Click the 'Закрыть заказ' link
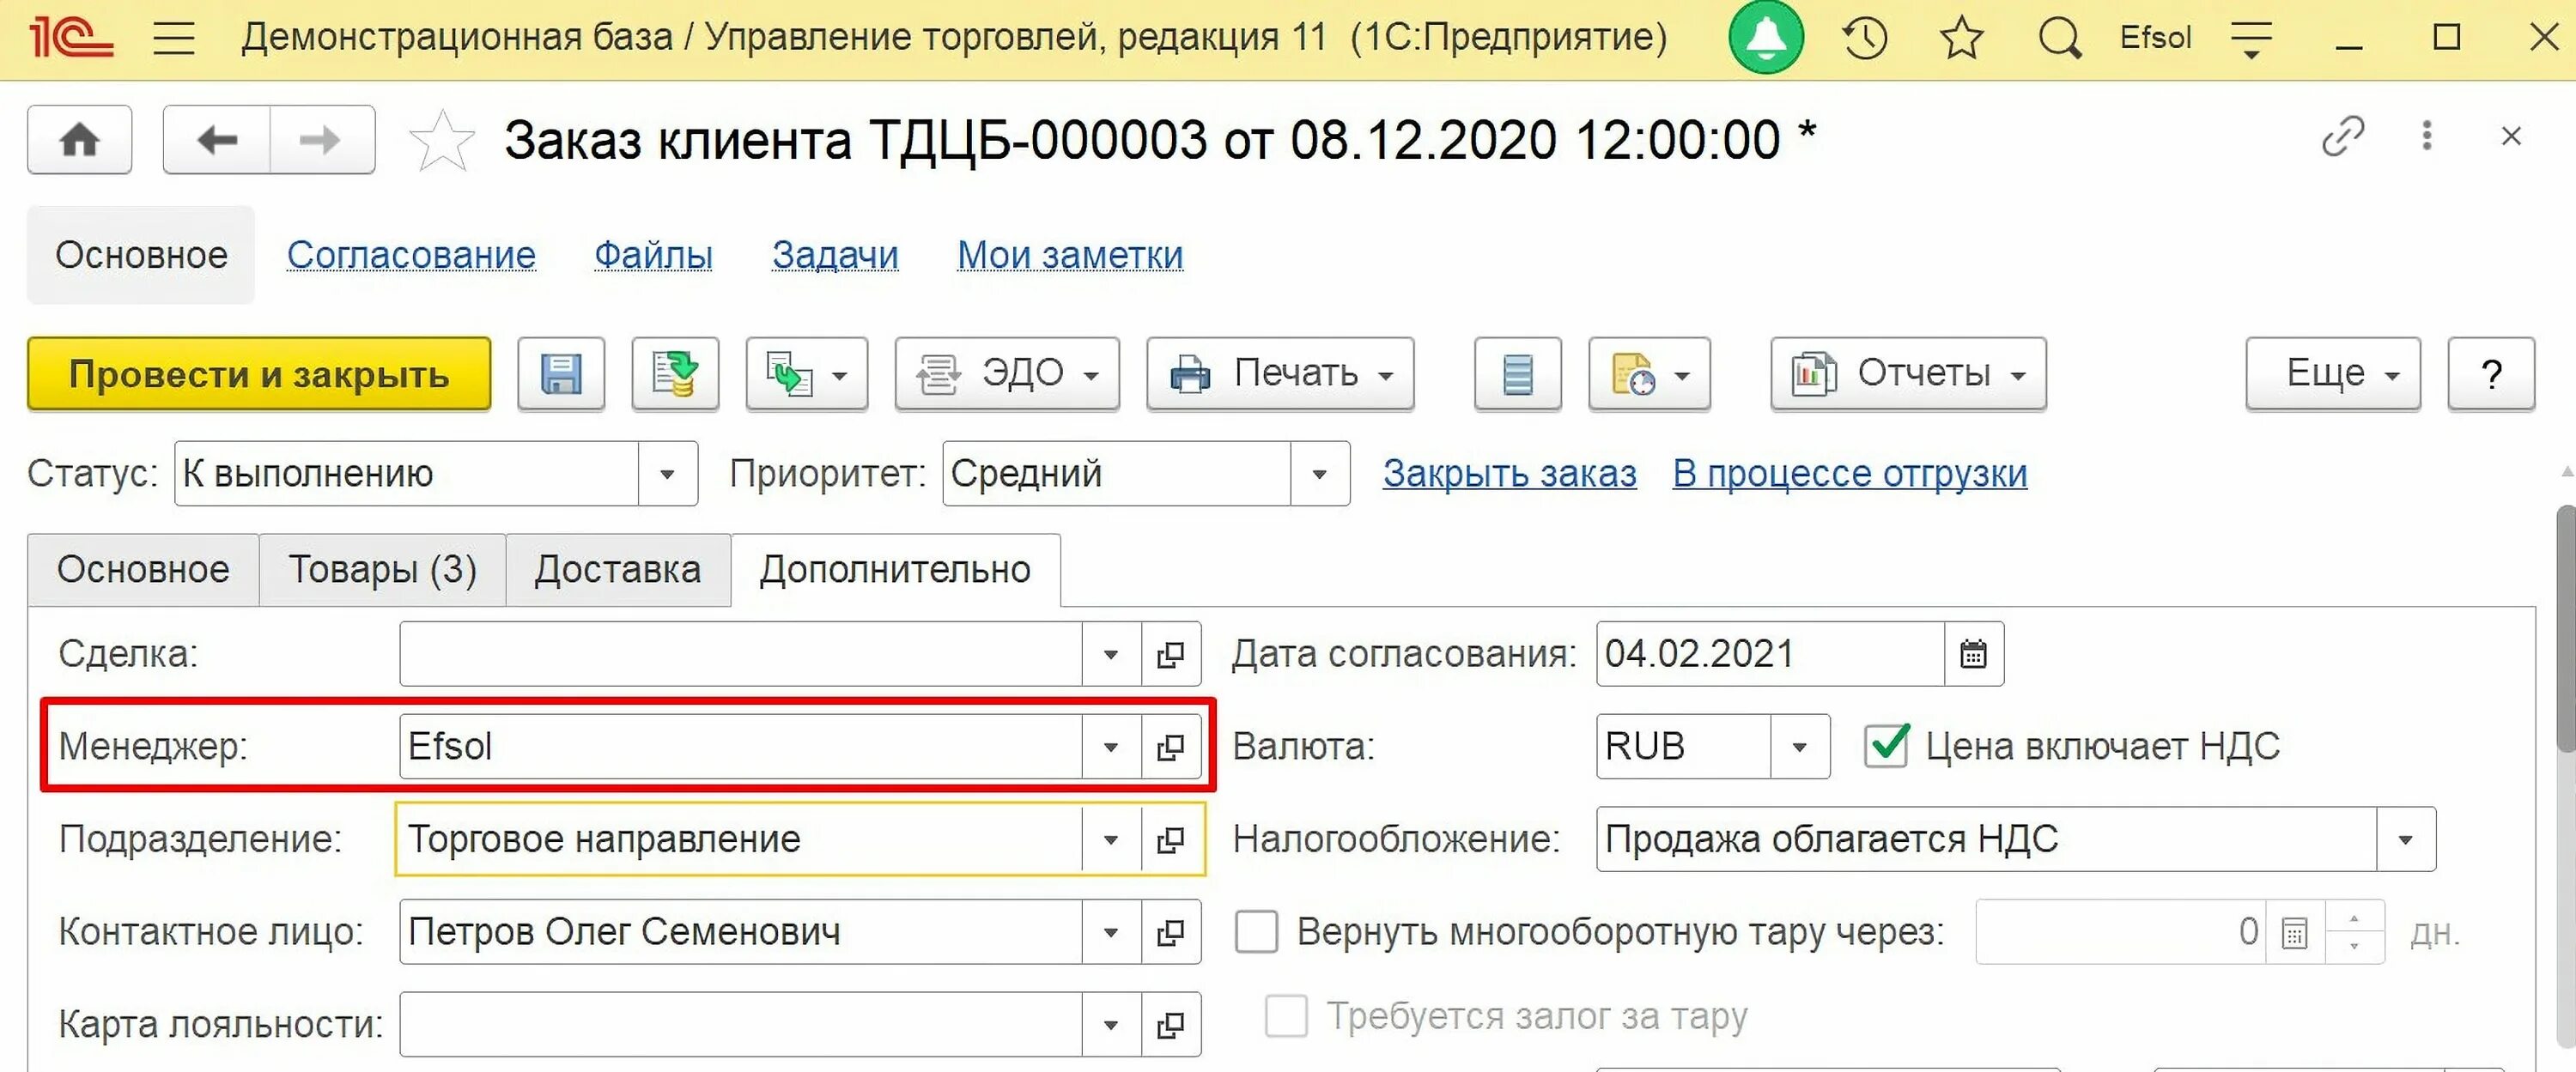Viewport: 2576px width, 1072px height. [1509, 474]
